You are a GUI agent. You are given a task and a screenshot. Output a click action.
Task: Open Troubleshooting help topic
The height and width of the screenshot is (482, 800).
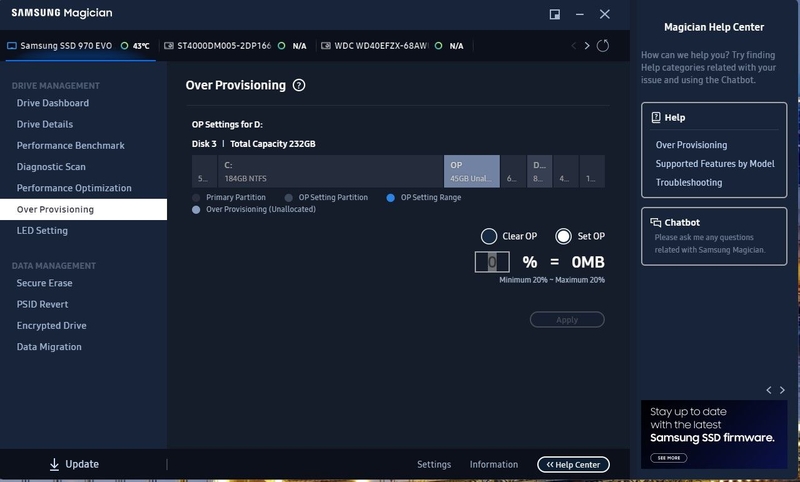[x=689, y=183]
